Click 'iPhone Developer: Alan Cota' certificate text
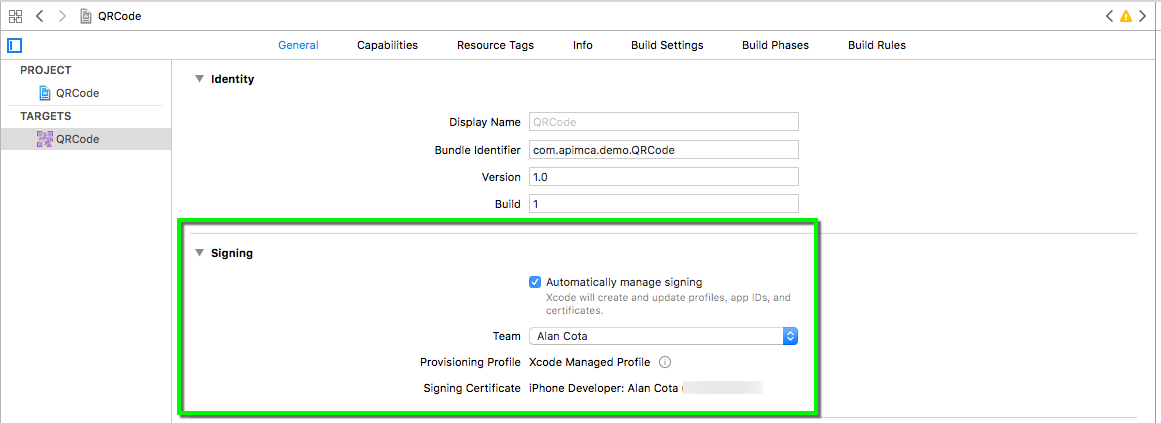The width and height of the screenshot is (1161, 423). [x=603, y=387]
